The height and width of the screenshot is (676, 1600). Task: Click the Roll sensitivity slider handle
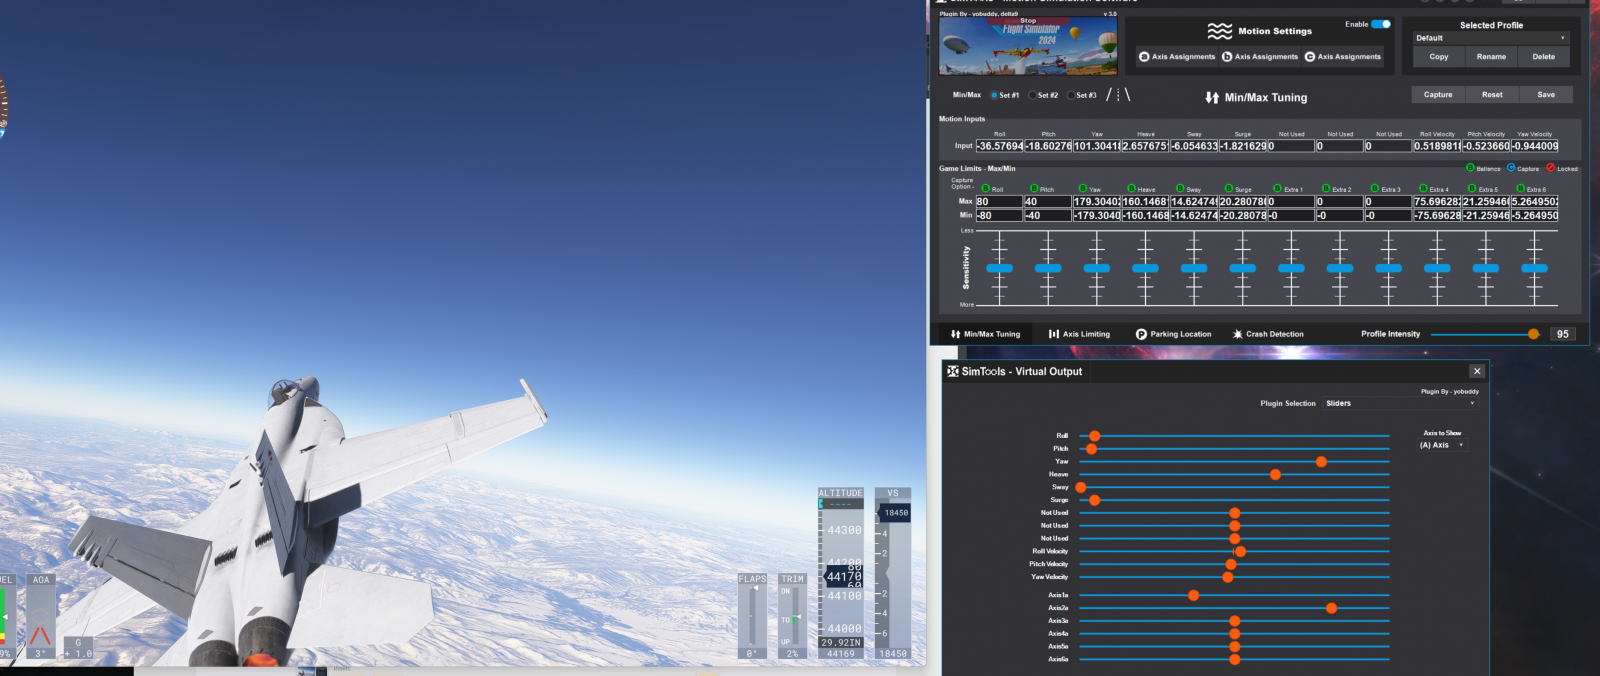pos(999,268)
